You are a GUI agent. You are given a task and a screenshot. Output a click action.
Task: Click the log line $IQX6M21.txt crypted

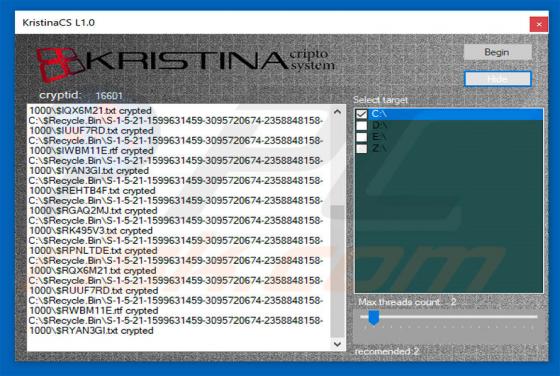90,111
